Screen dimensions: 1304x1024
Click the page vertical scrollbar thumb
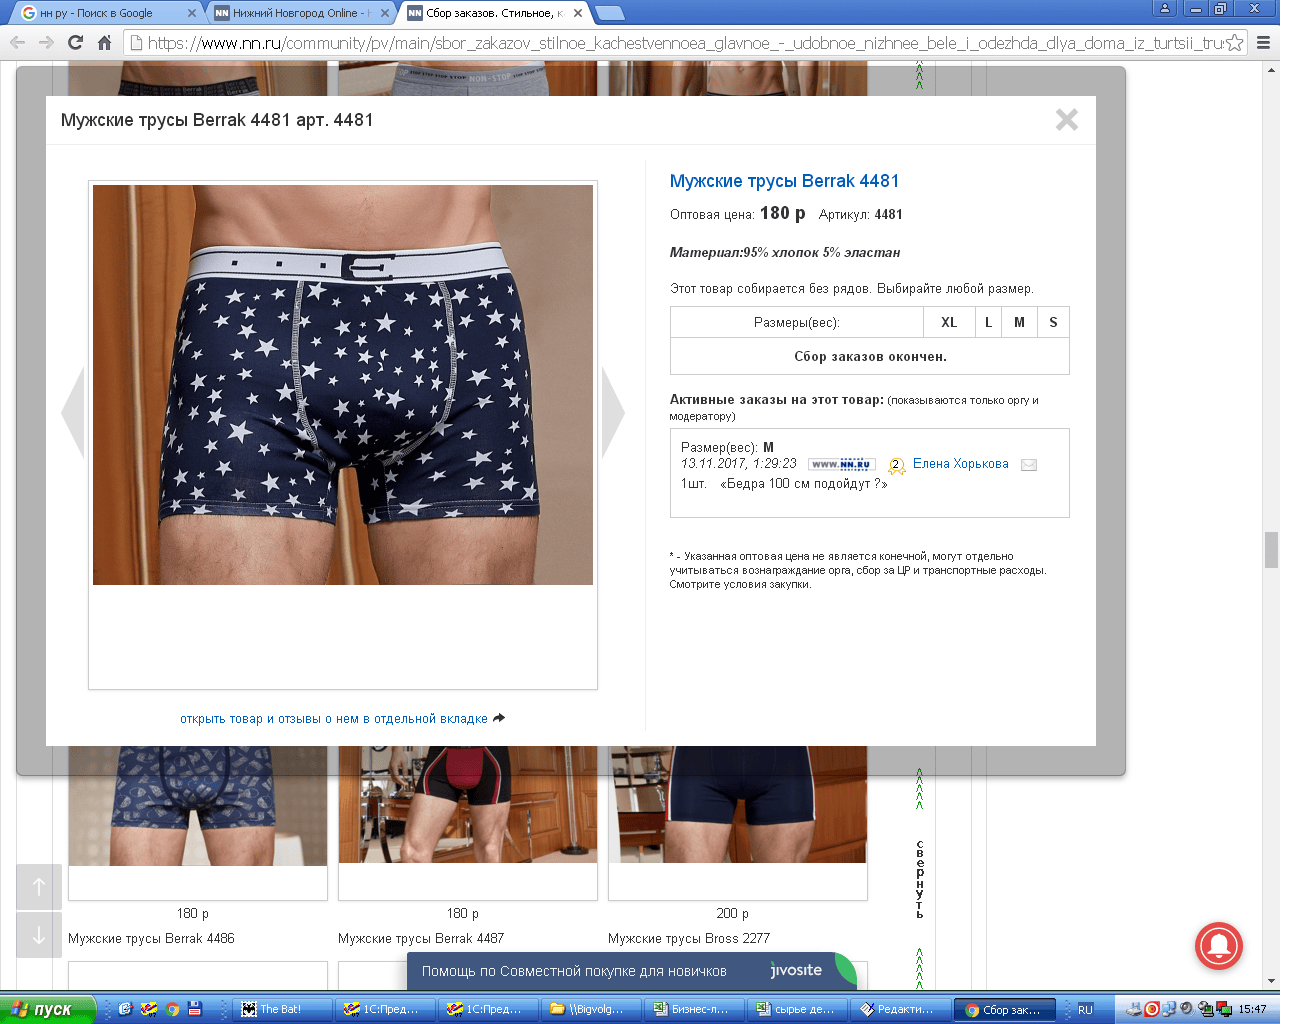pyautogui.click(x=1271, y=550)
